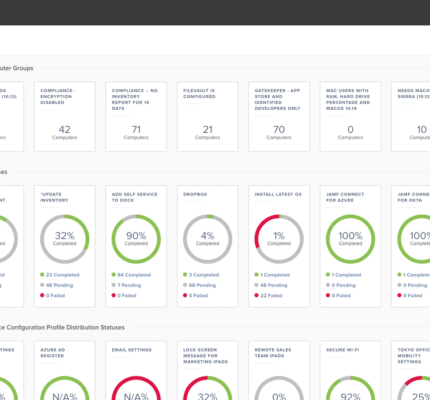Open the *Update Inventory policy title

tap(54, 197)
